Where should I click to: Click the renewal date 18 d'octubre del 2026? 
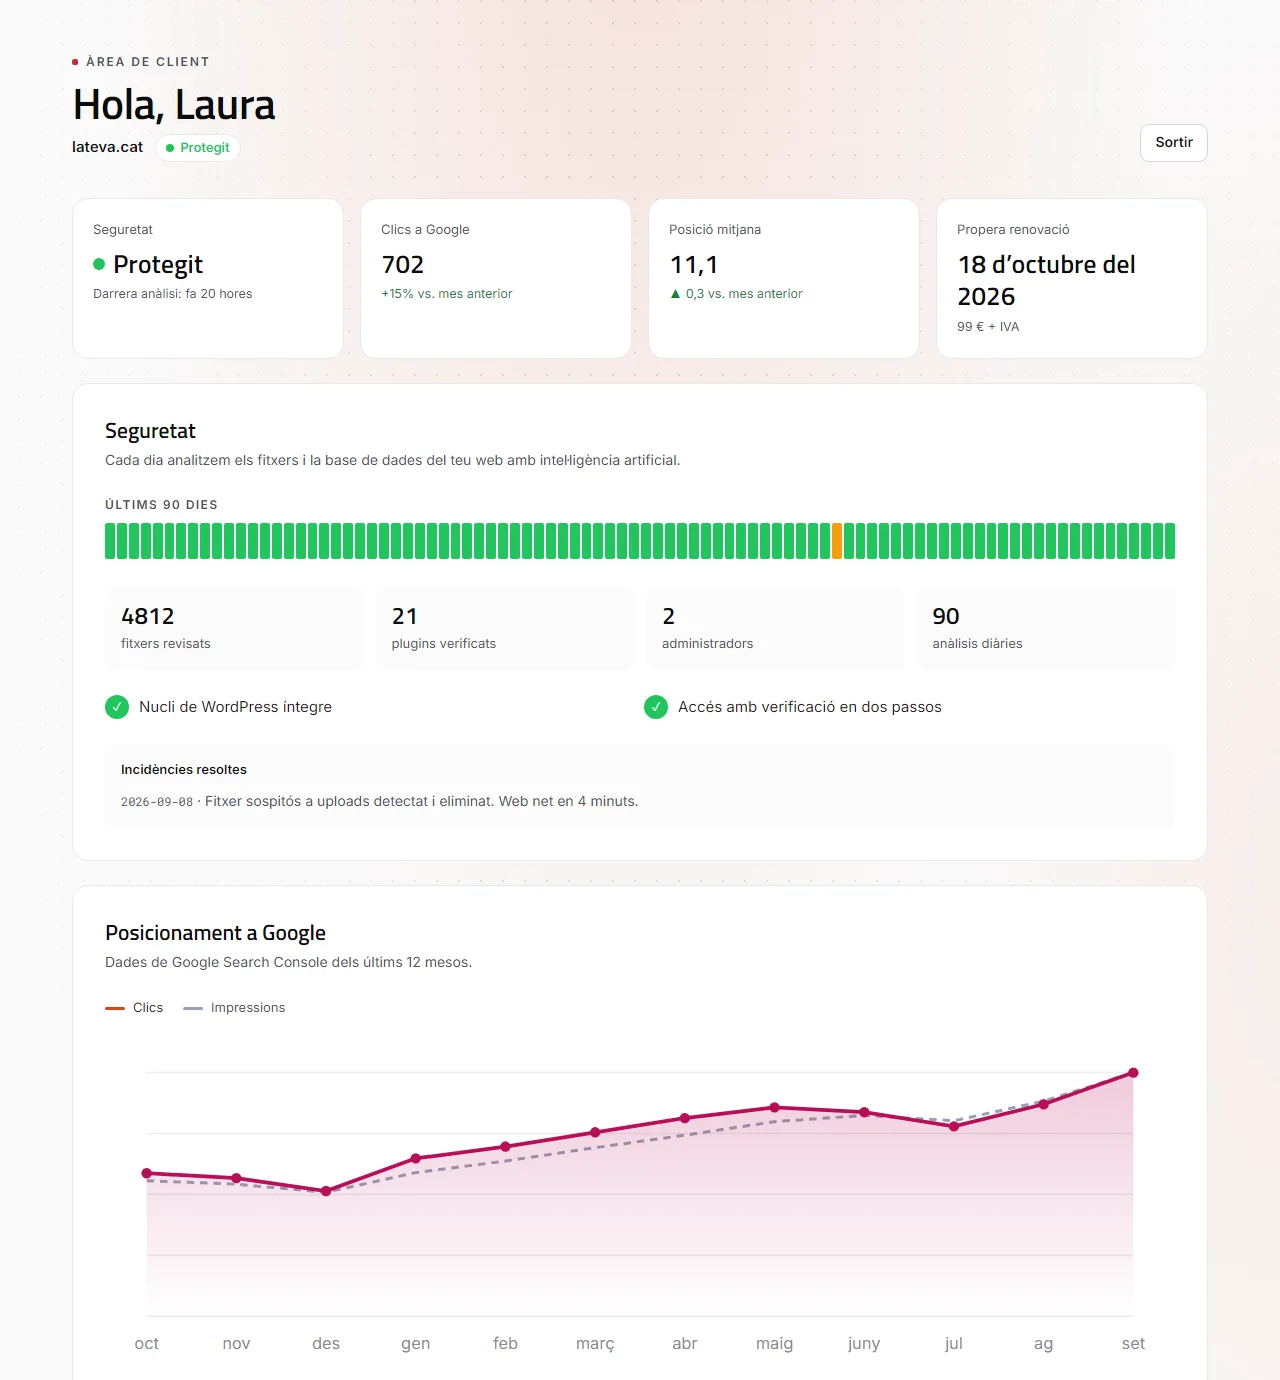pyautogui.click(x=1047, y=281)
